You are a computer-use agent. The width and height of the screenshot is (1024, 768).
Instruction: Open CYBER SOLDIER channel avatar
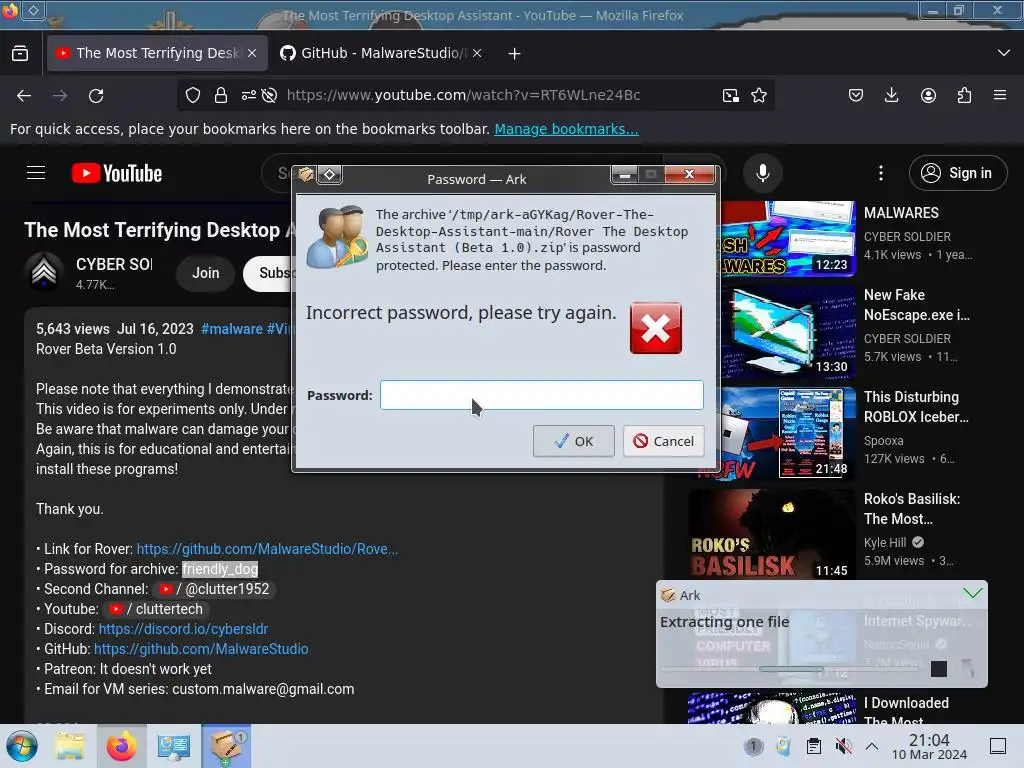click(x=44, y=272)
